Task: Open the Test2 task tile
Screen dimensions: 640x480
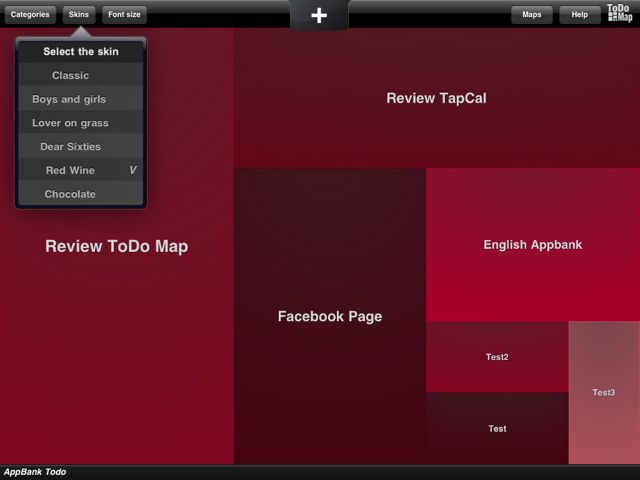Action: coord(497,357)
